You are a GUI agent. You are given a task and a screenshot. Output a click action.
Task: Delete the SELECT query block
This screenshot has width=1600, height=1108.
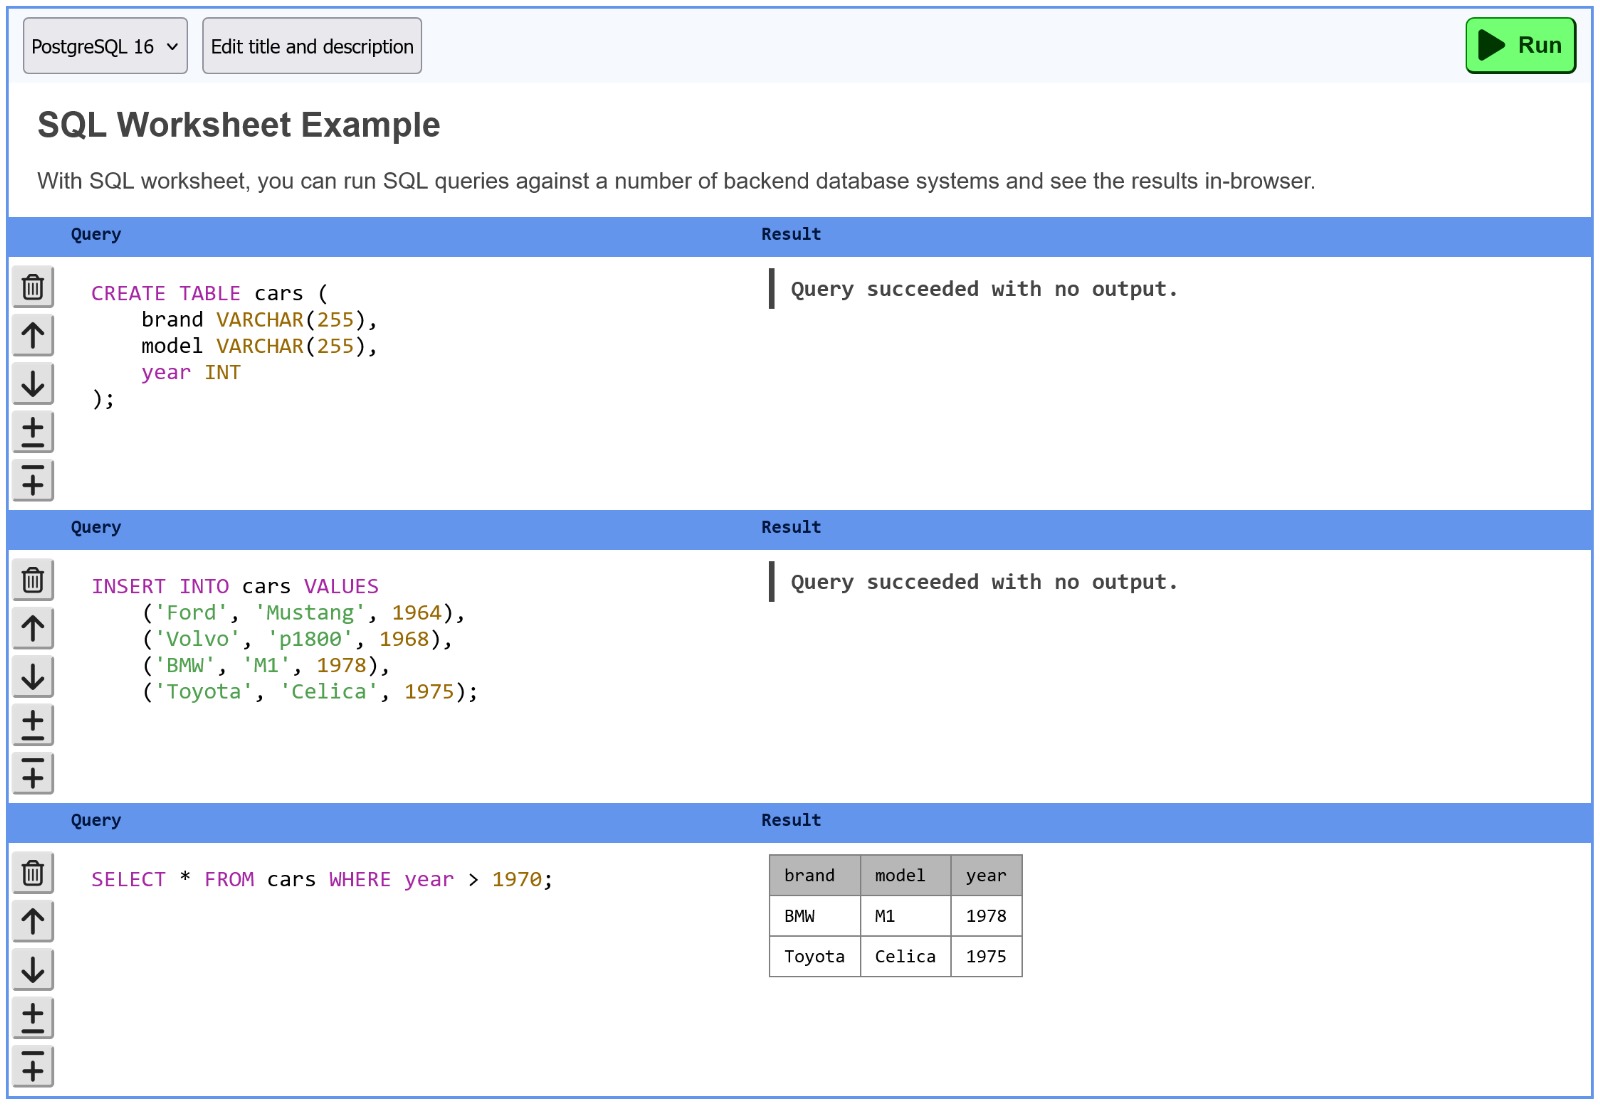[33, 873]
